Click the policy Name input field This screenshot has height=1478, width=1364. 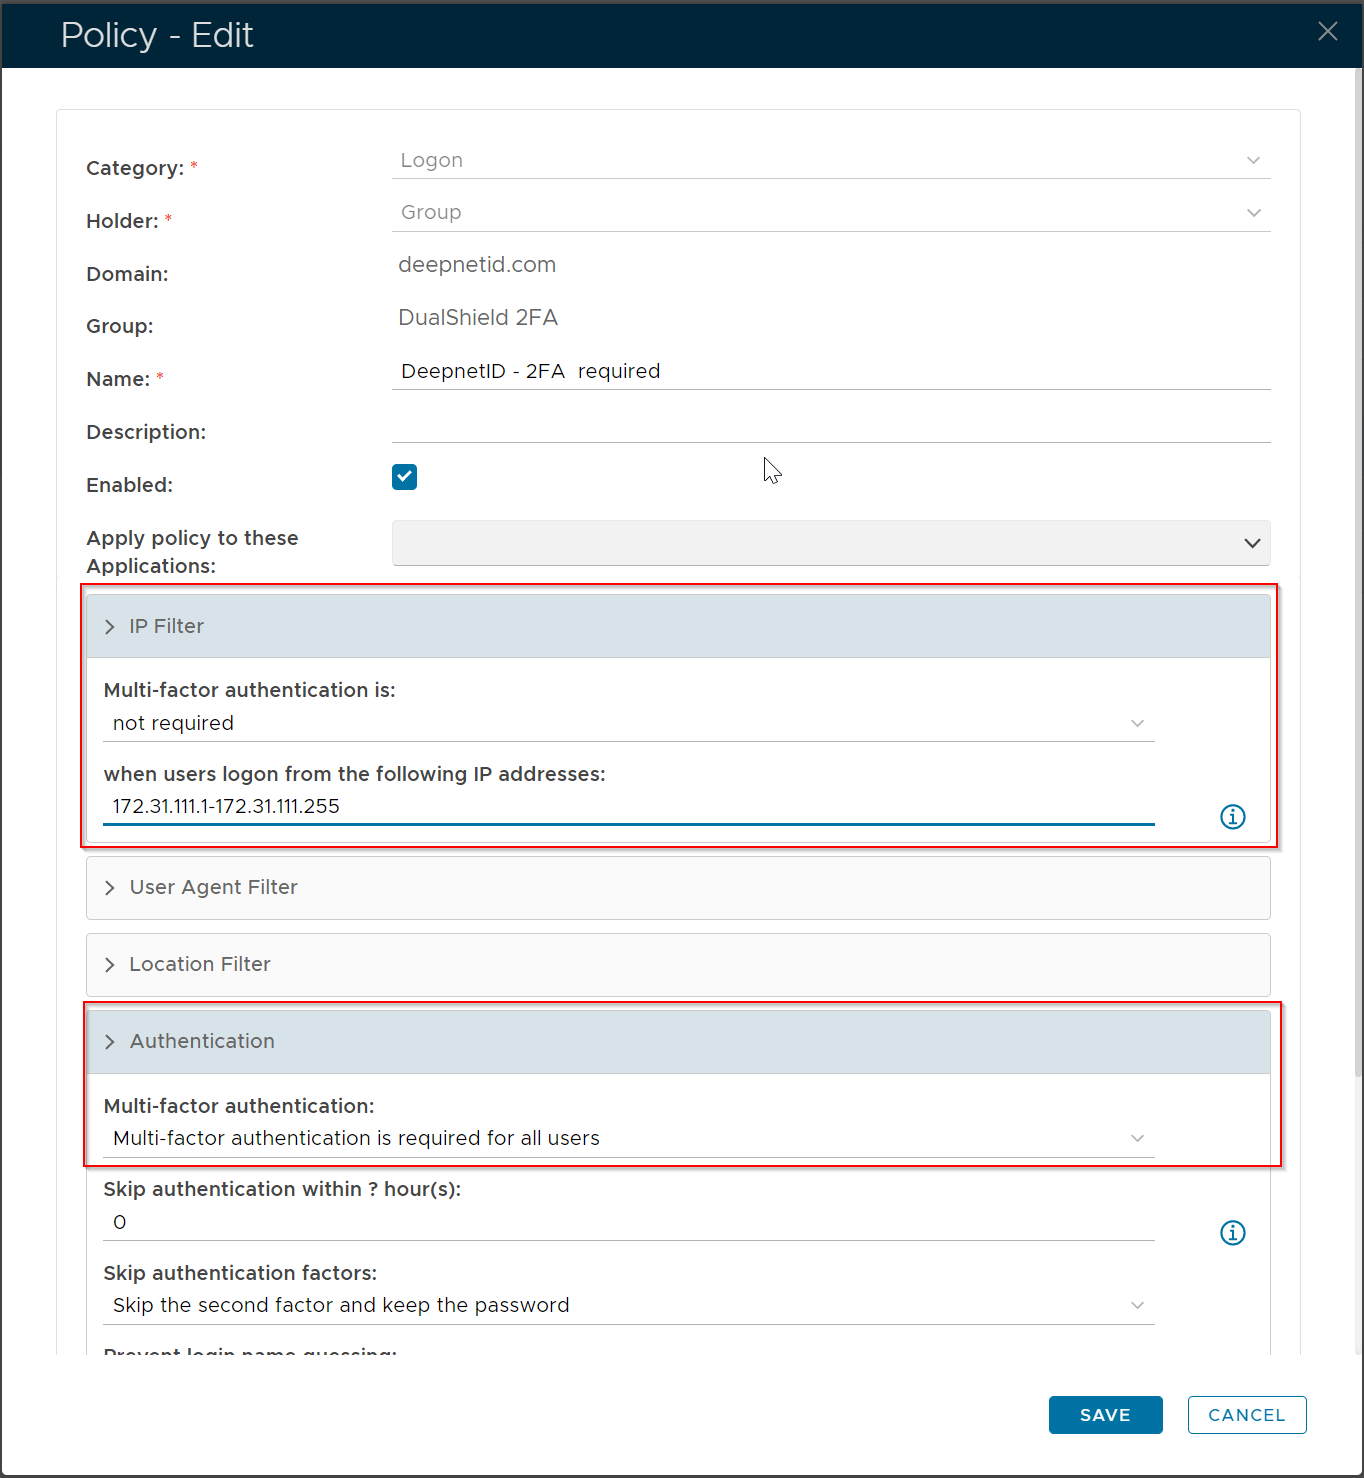pos(830,372)
